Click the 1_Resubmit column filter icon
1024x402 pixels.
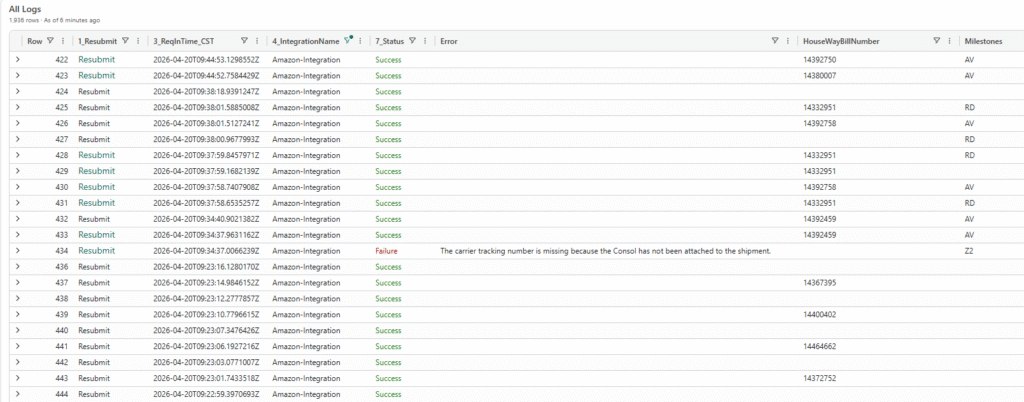click(x=125, y=41)
